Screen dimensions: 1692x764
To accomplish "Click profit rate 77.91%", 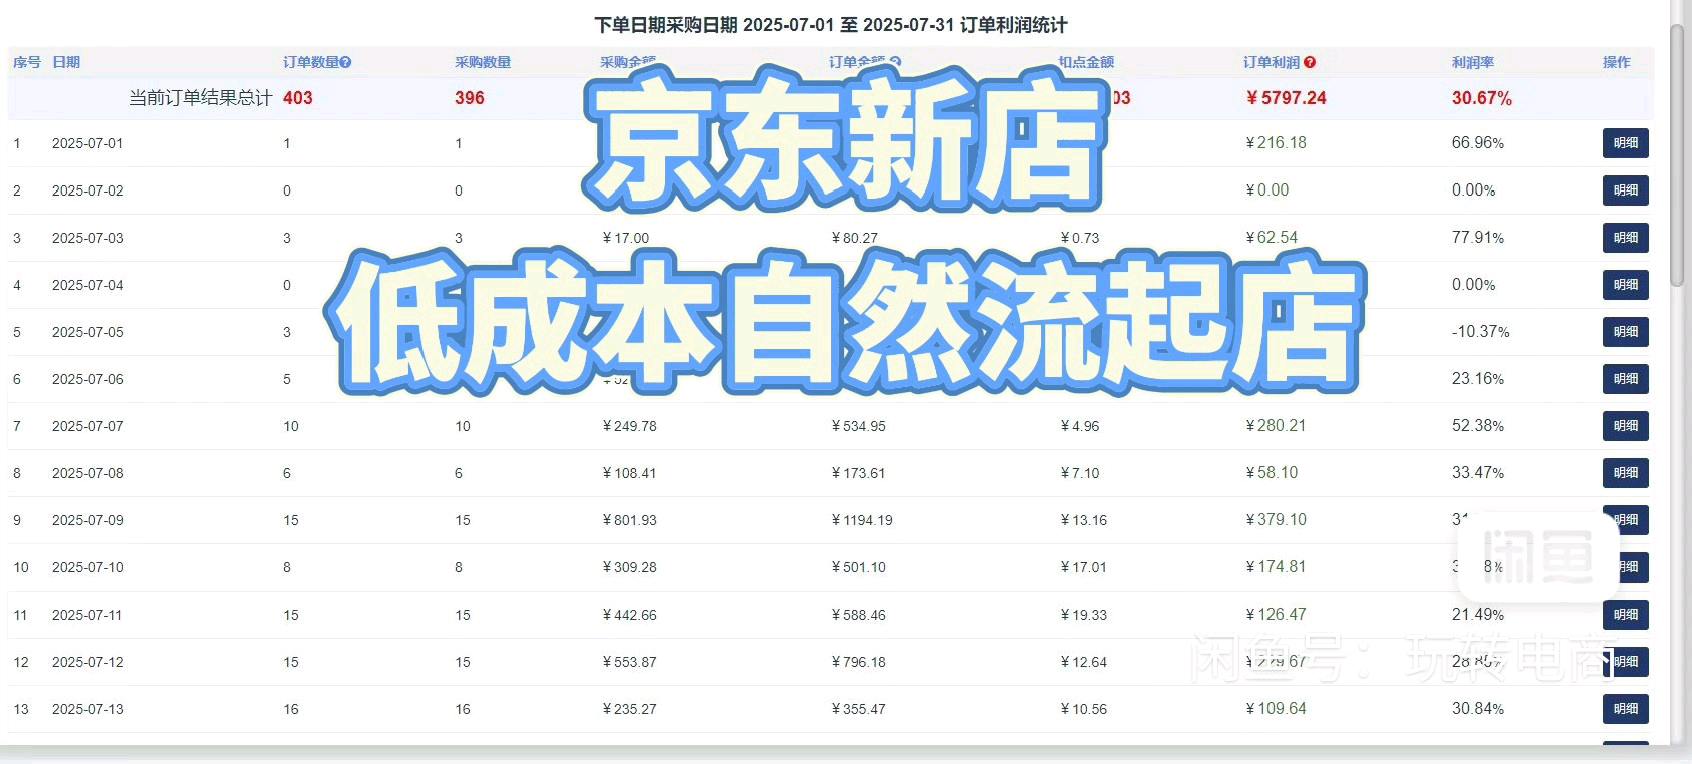I will click(x=1478, y=238).
